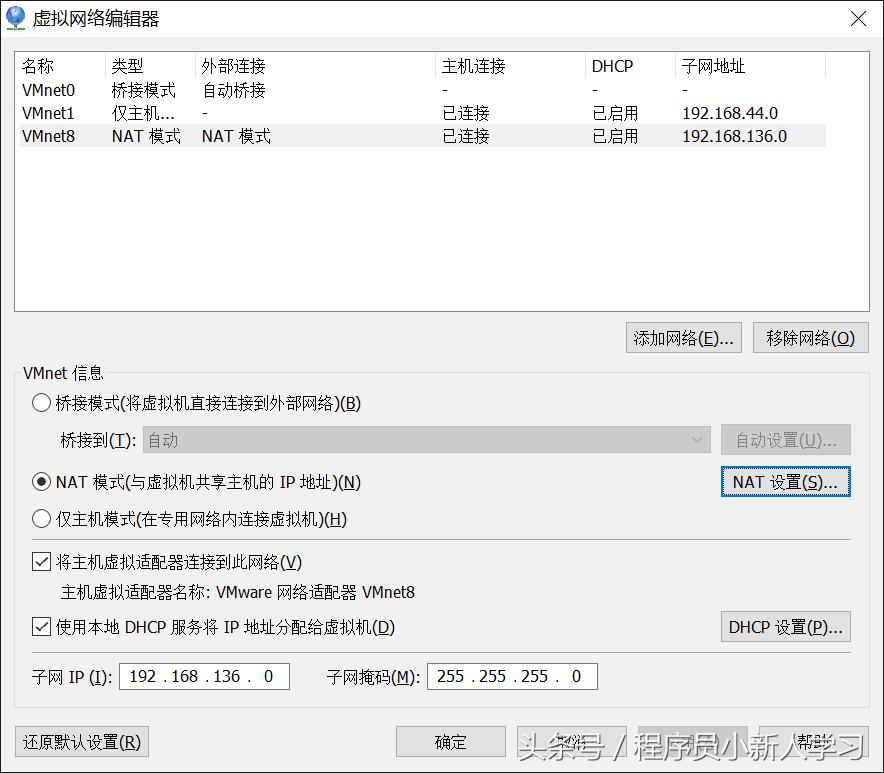The height and width of the screenshot is (773, 884).
Task: Open NAT 设置 dialog
Action: pyautogui.click(x=785, y=481)
